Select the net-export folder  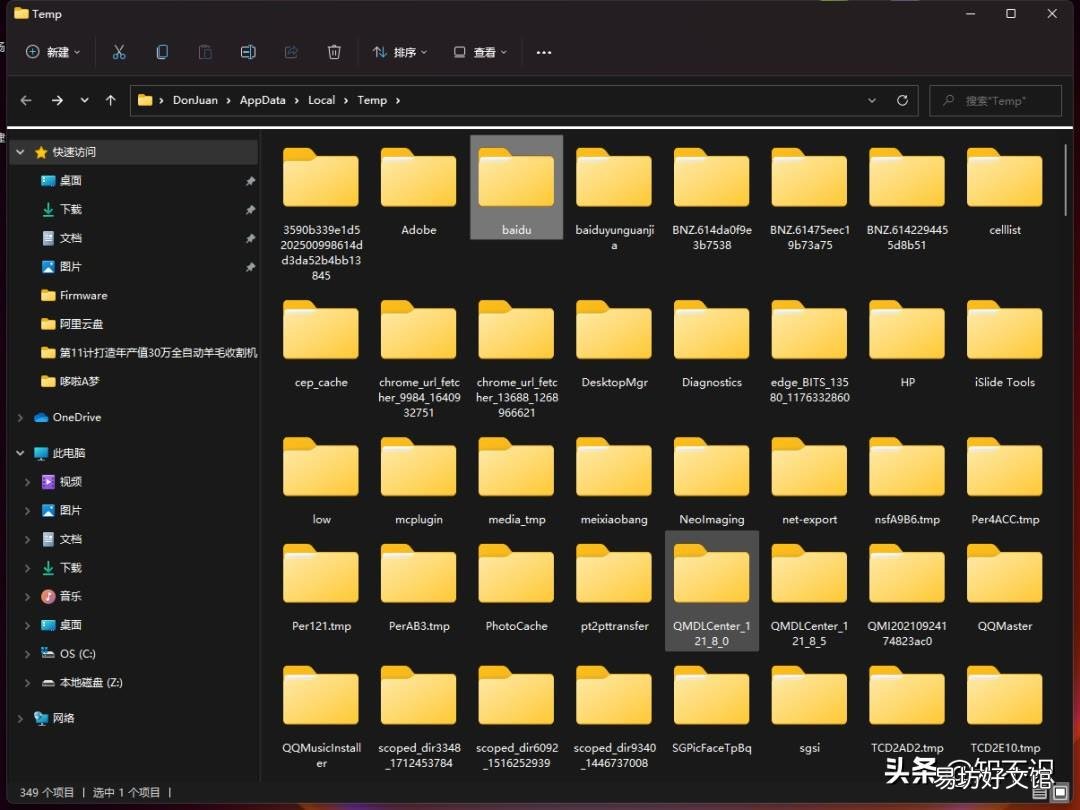click(x=809, y=481)
